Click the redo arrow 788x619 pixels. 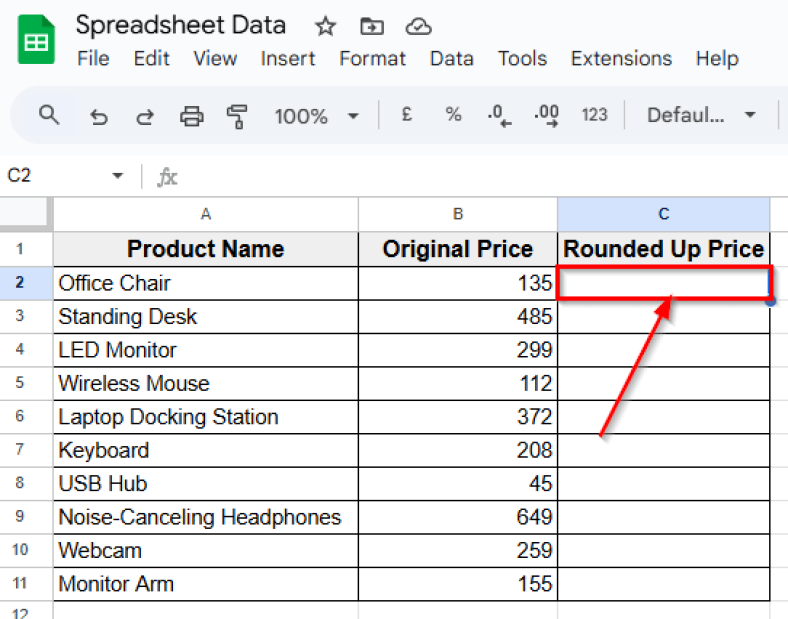145,117
